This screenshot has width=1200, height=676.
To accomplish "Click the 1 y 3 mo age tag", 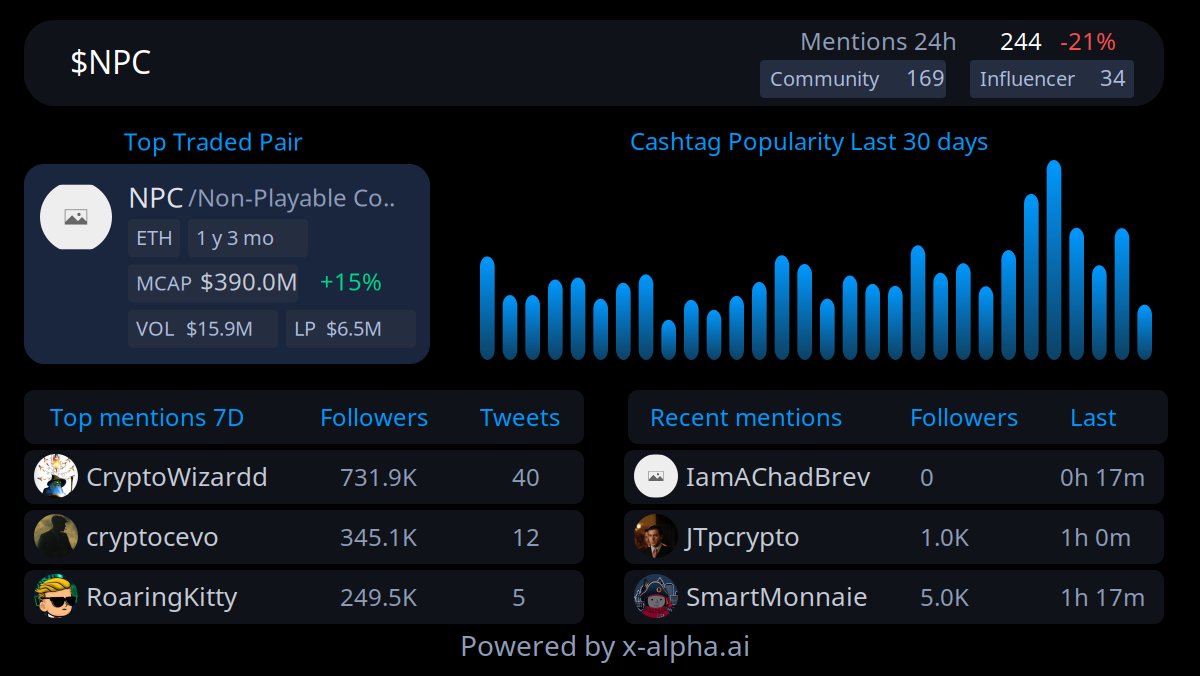I will 248,238.
